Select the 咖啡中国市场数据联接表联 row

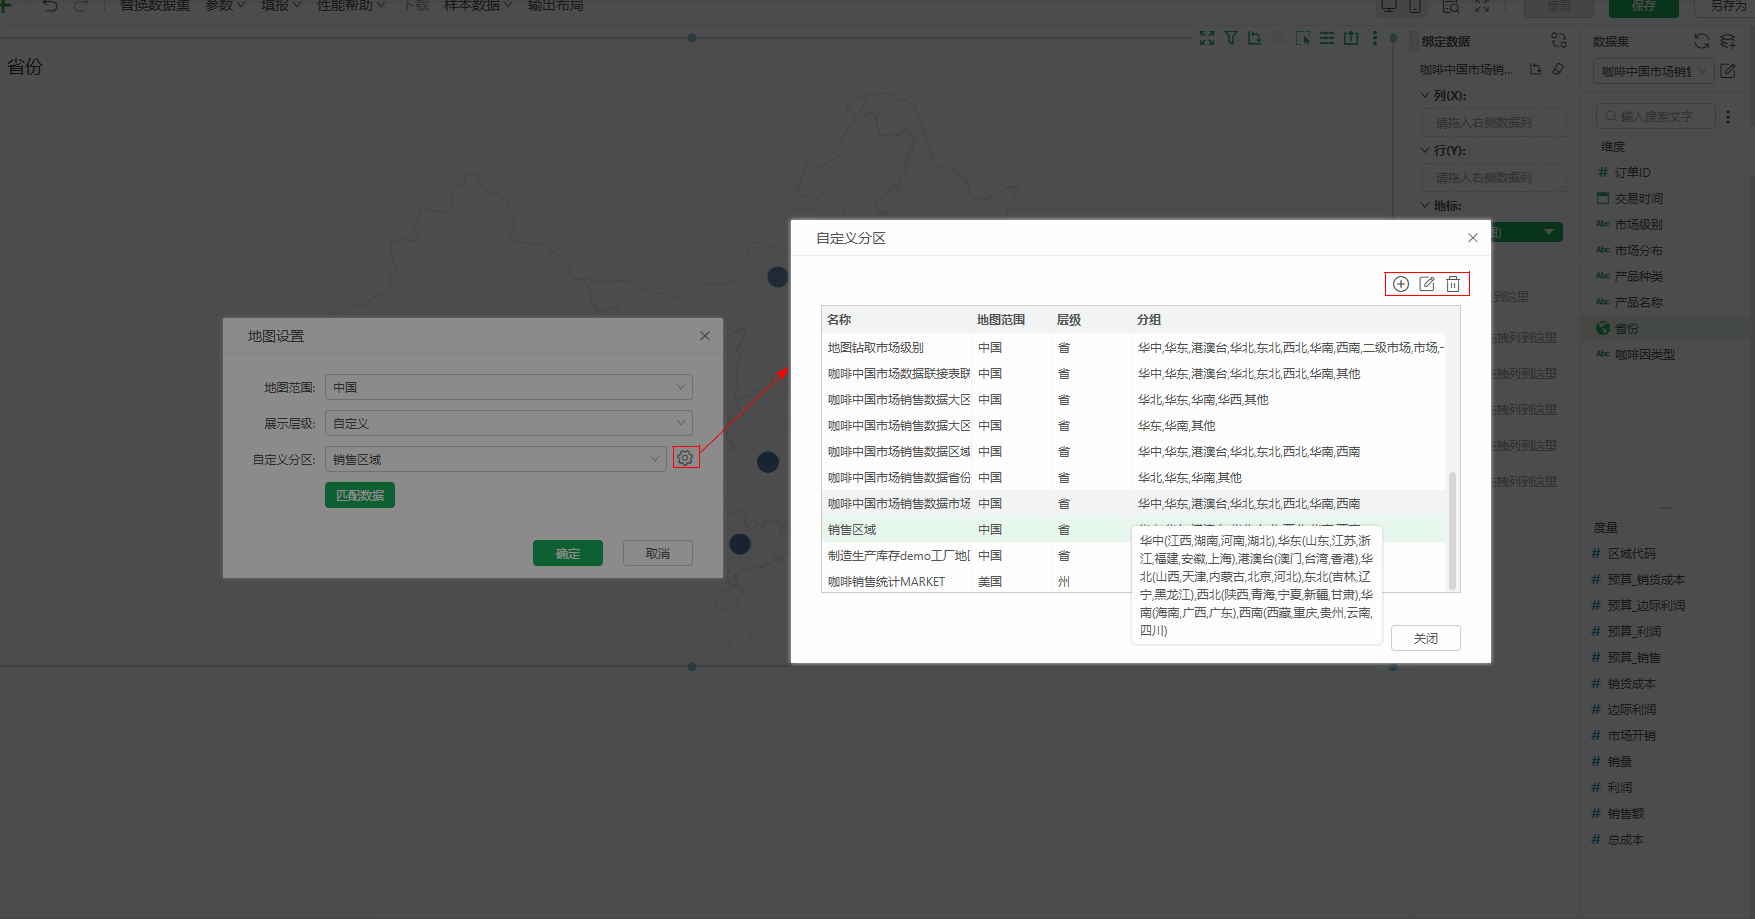coord(1134,373)
